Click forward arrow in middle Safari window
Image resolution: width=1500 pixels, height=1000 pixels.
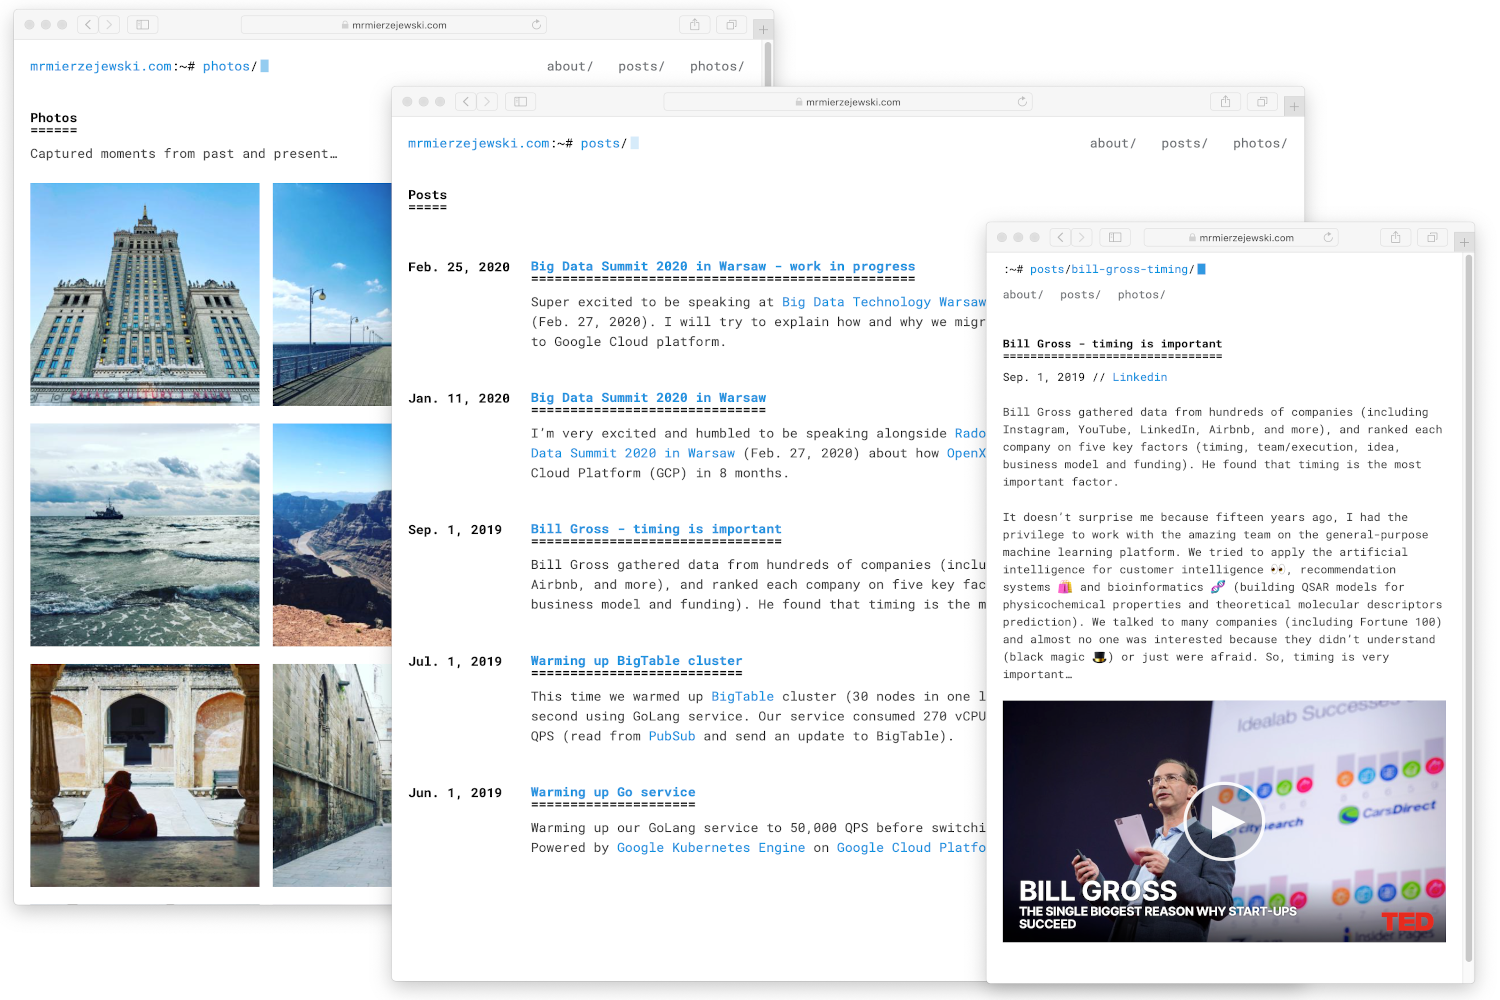point(487,101)
